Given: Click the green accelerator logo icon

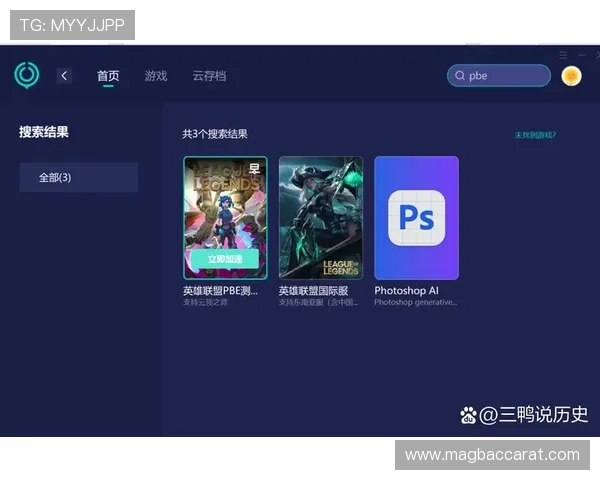Looking at the screenshot, I should tap(27, 75).
